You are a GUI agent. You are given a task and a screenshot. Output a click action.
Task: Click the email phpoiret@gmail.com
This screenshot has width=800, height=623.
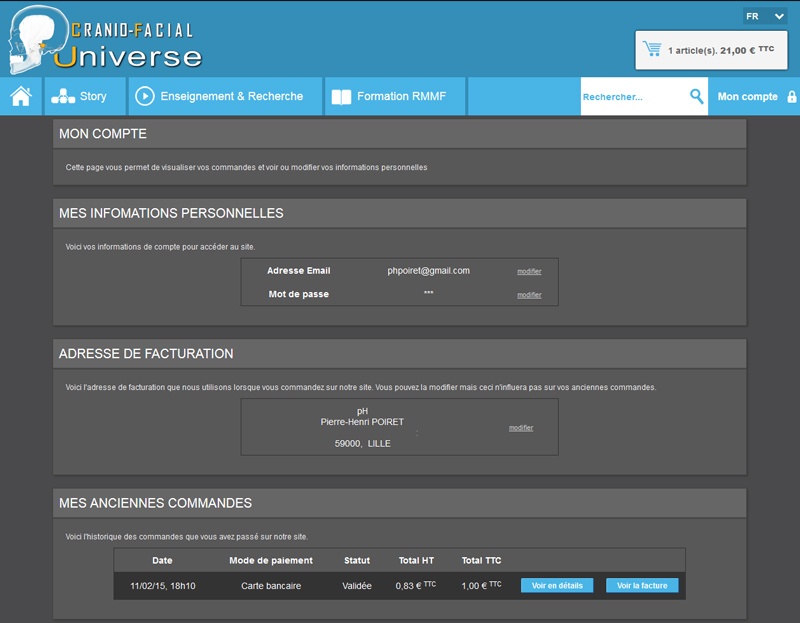pos(428,270)
